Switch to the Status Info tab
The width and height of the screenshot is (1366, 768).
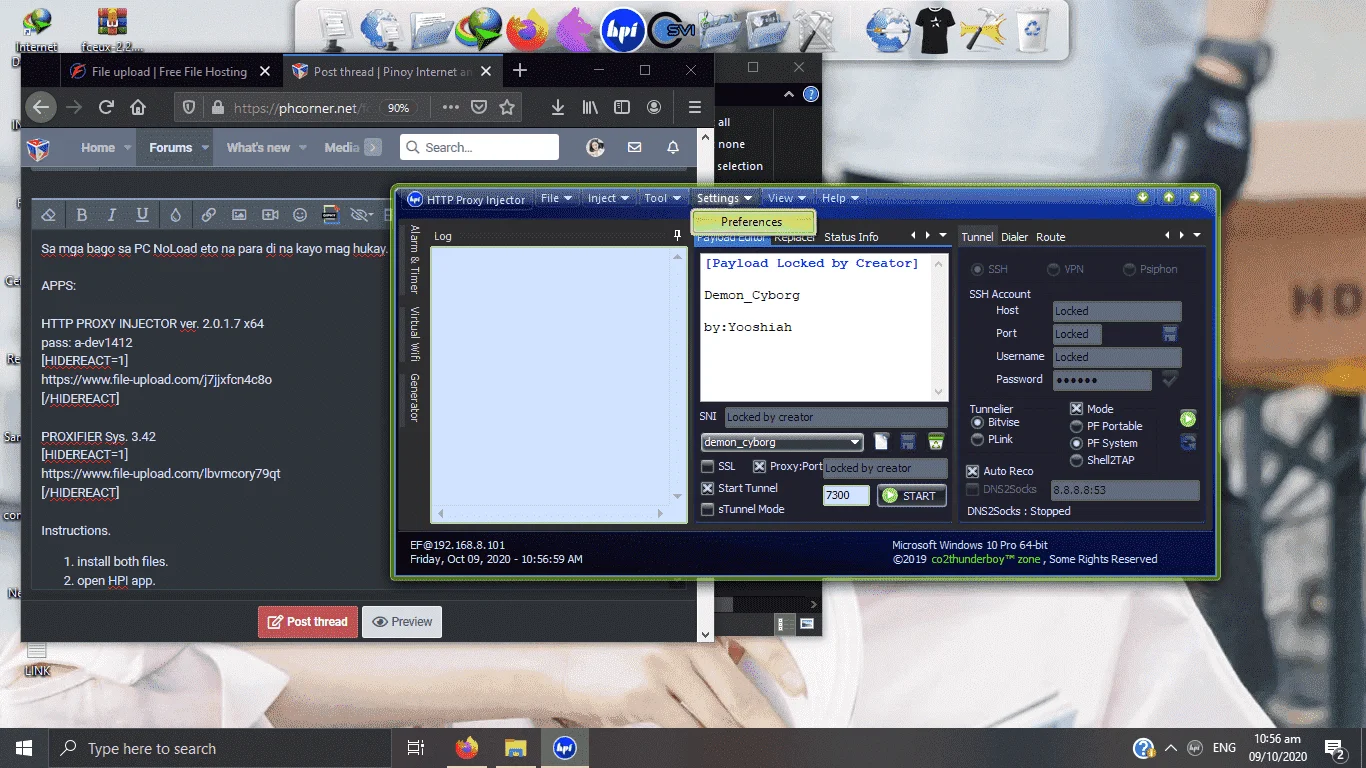click(x=851, y=237)
